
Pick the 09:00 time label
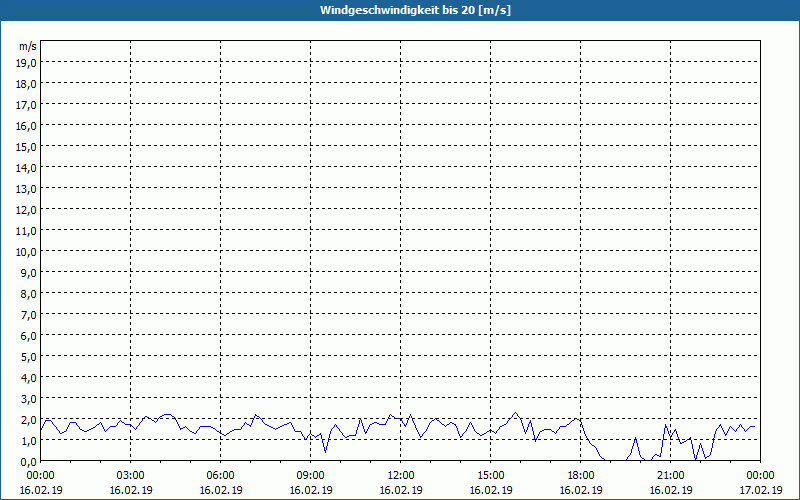click(x=311, y=476)
